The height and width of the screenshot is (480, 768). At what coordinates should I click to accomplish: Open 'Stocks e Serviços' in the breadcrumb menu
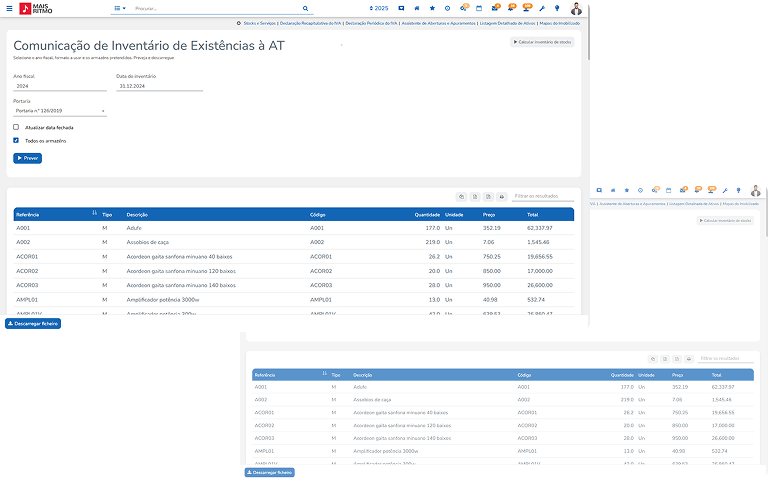tap(255, 23)
